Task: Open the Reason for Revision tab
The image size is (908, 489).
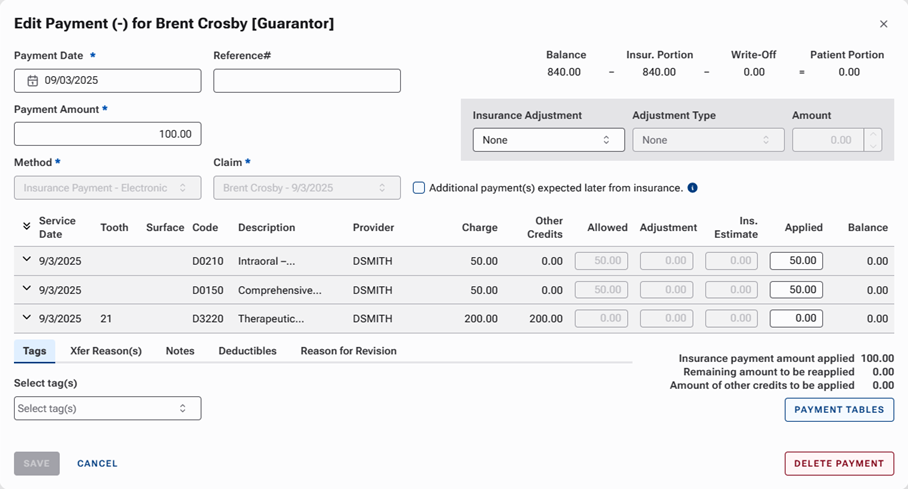Action: 348,351
